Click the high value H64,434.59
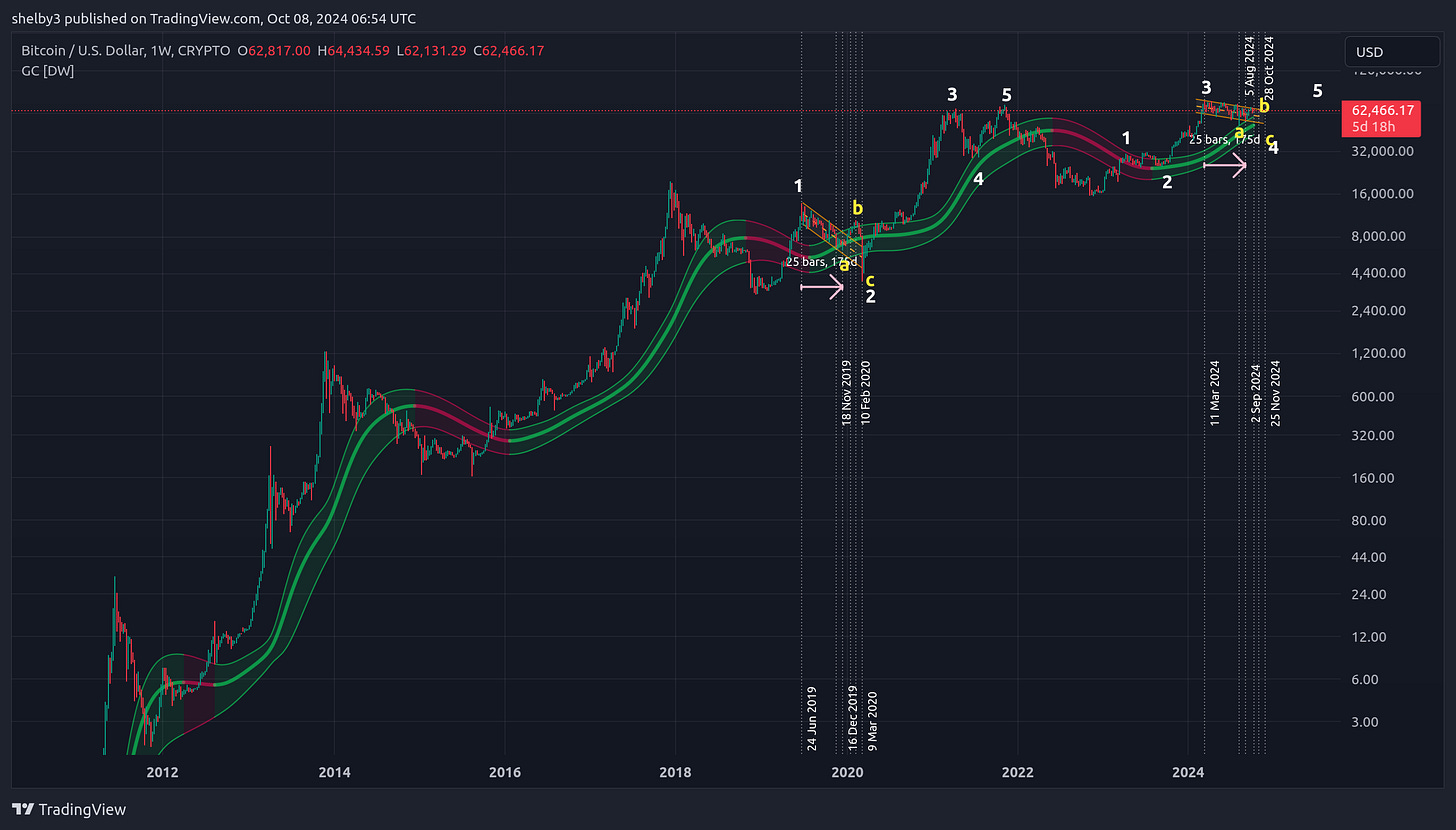Image resolution: width=1456 pixels, height=830 pixels. point(355,50)
